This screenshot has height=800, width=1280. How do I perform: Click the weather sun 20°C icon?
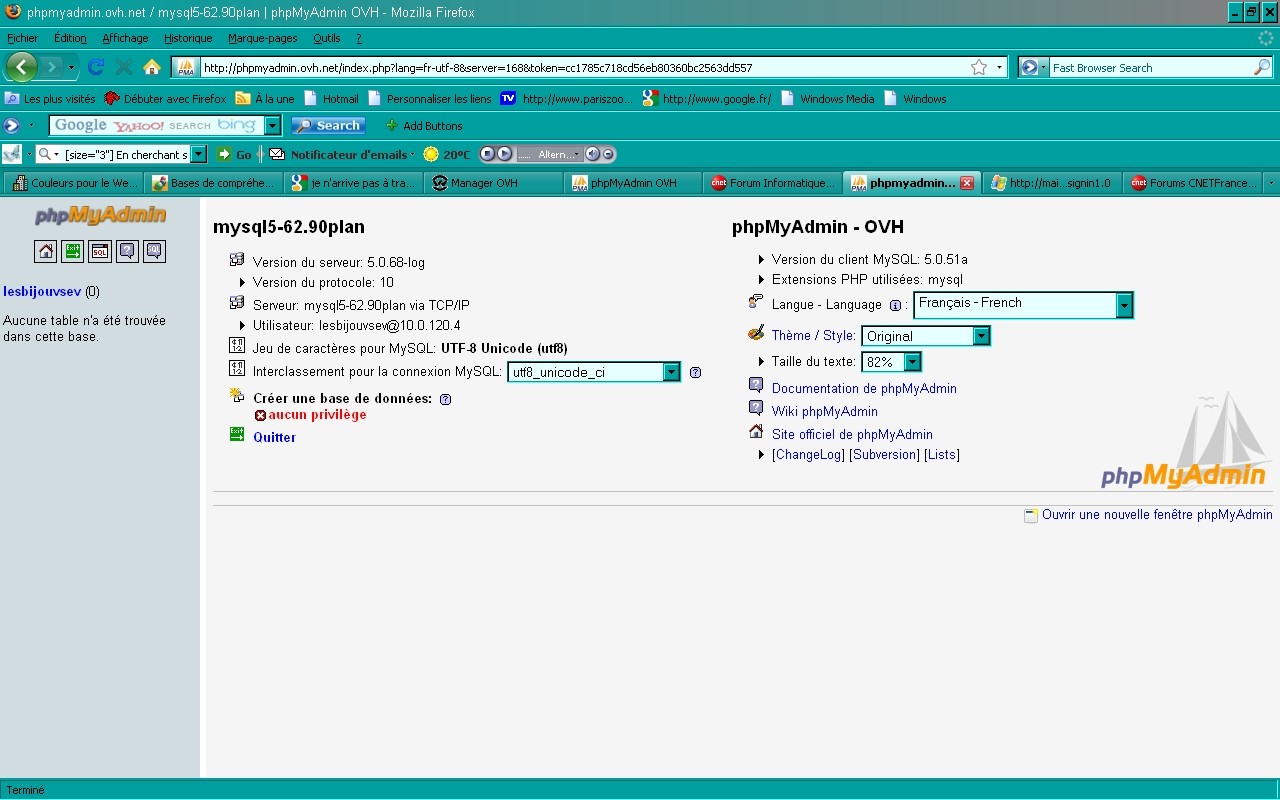pyautogui.click(x=431, y=154)
